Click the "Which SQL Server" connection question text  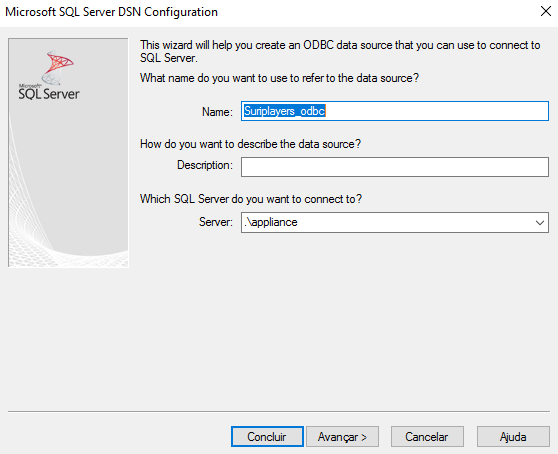pos(251,199)
